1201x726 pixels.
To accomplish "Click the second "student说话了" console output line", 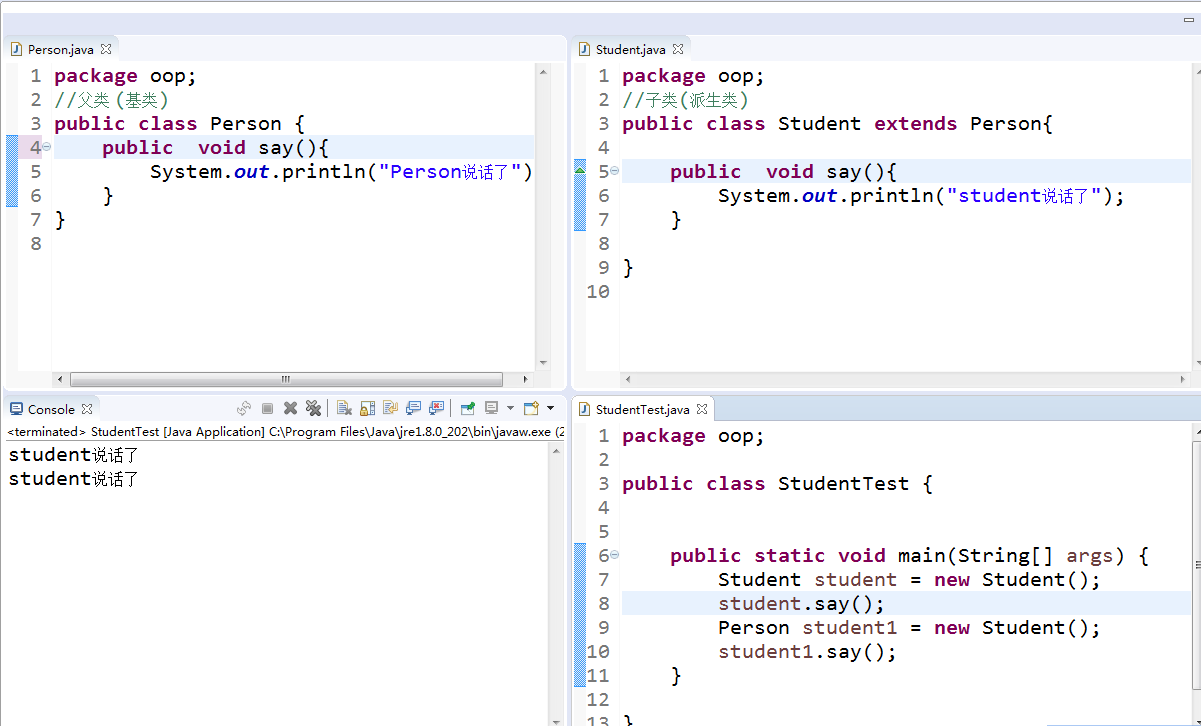I will (x=73, y=479).
